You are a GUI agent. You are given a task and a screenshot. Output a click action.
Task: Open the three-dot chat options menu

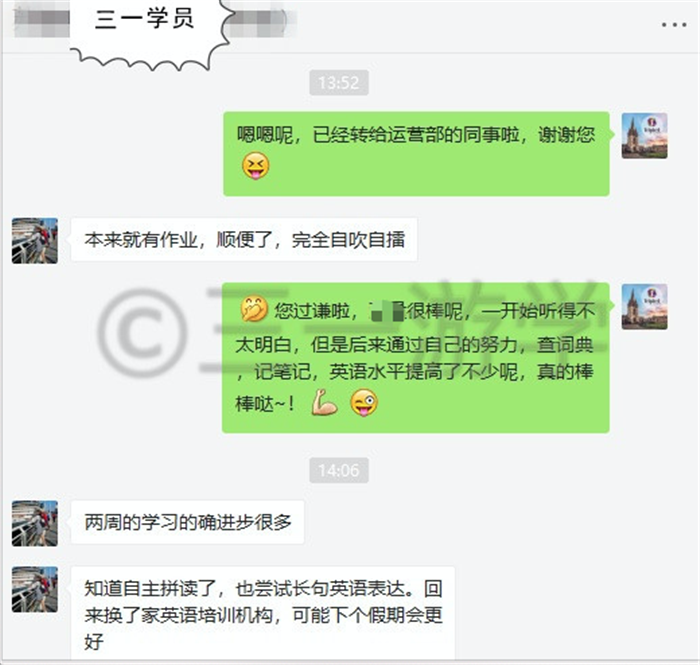tap(674, 25)
